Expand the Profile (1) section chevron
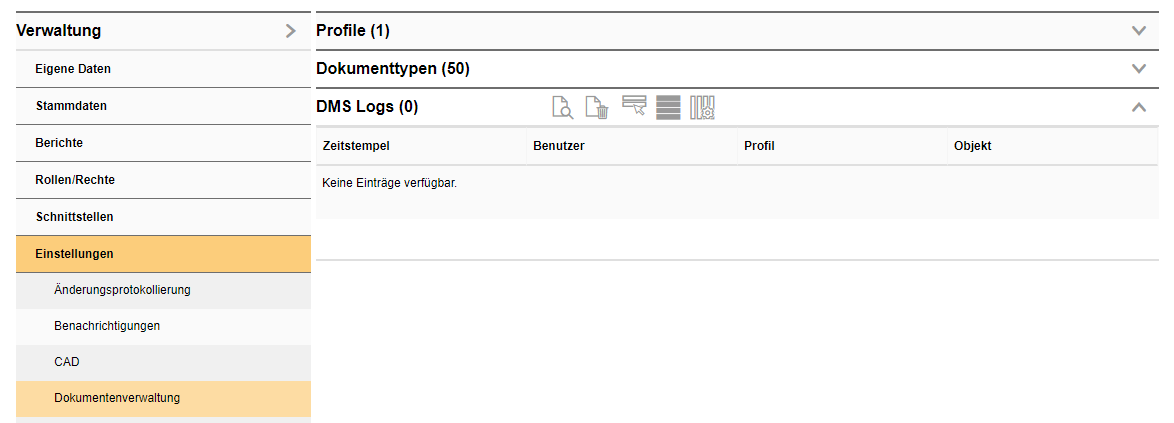 pyautogui.click(x=1139, y=31)
